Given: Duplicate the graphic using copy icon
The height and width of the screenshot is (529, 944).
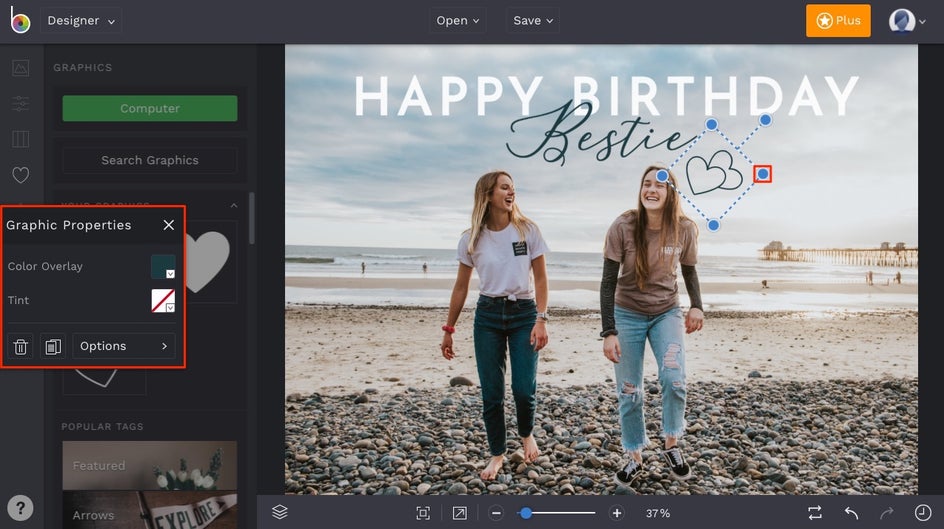Looking at the screenshot, I should click(53, 346).
